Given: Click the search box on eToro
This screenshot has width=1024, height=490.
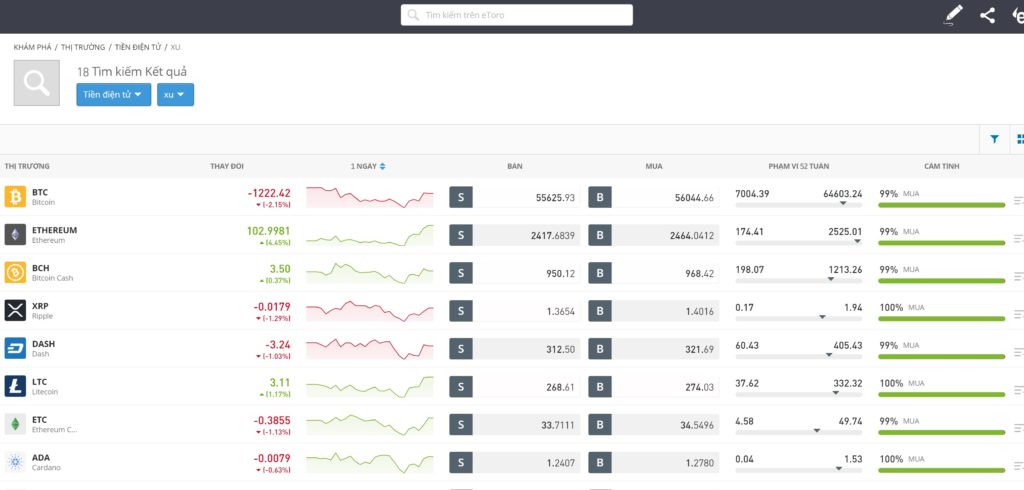Looking at the screenshot, I should click(x=517, y=15).
